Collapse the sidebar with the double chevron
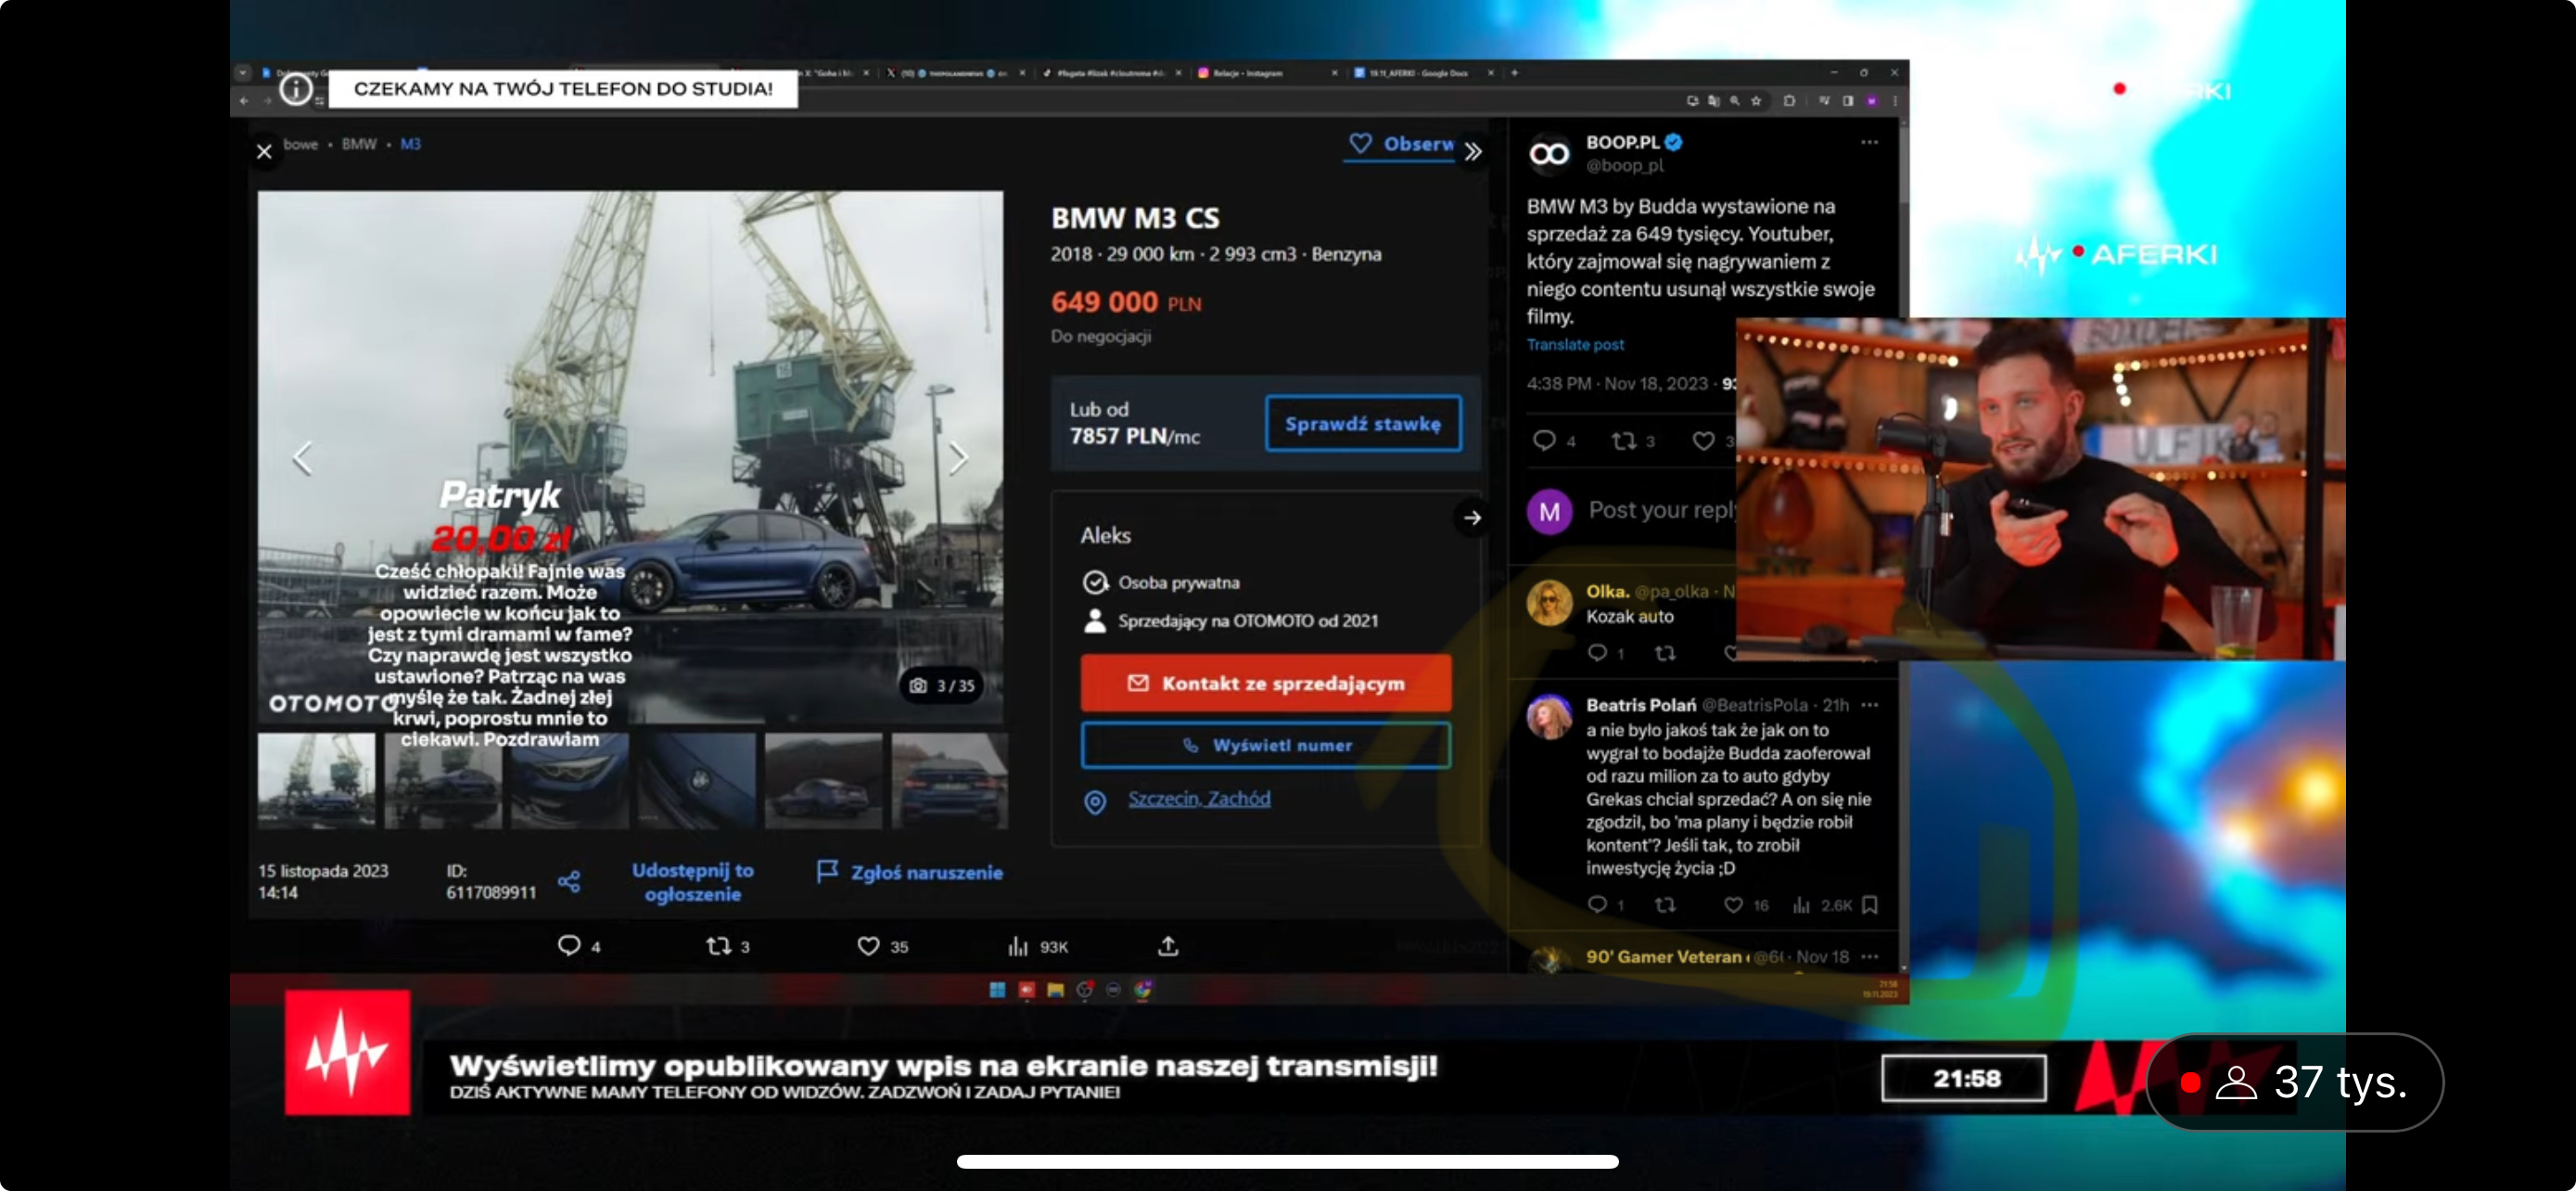The image size is (2576, 1191). 1473,152
